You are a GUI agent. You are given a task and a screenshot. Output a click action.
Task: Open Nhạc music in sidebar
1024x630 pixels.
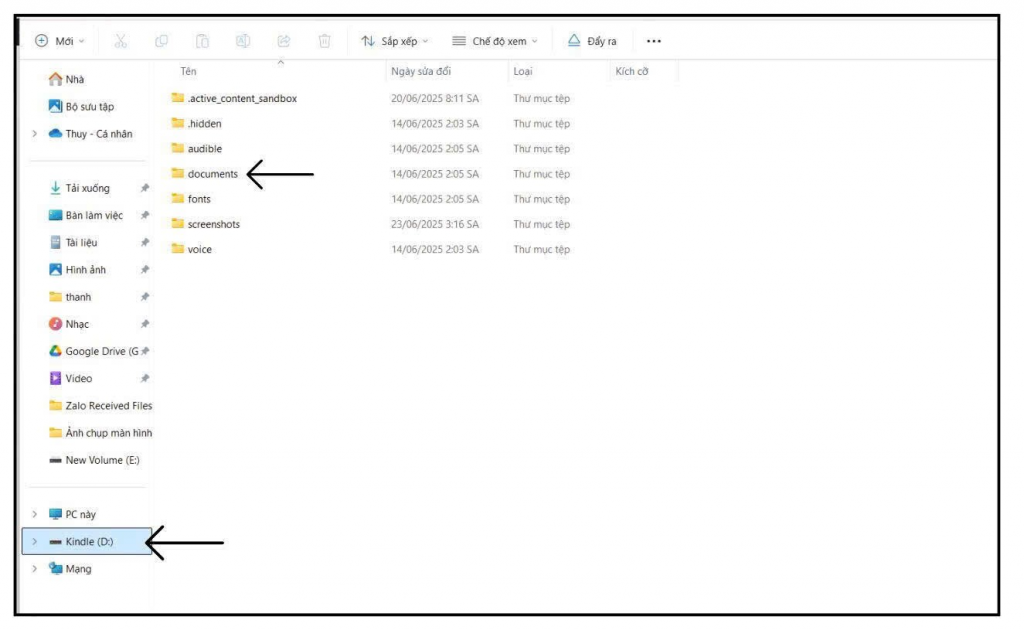[69, 324]
